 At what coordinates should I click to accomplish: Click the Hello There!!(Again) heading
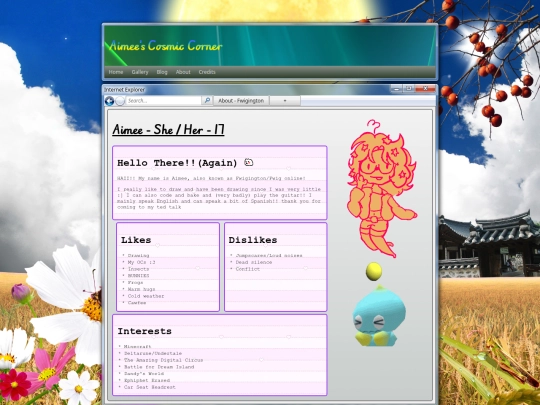(177, 163)
